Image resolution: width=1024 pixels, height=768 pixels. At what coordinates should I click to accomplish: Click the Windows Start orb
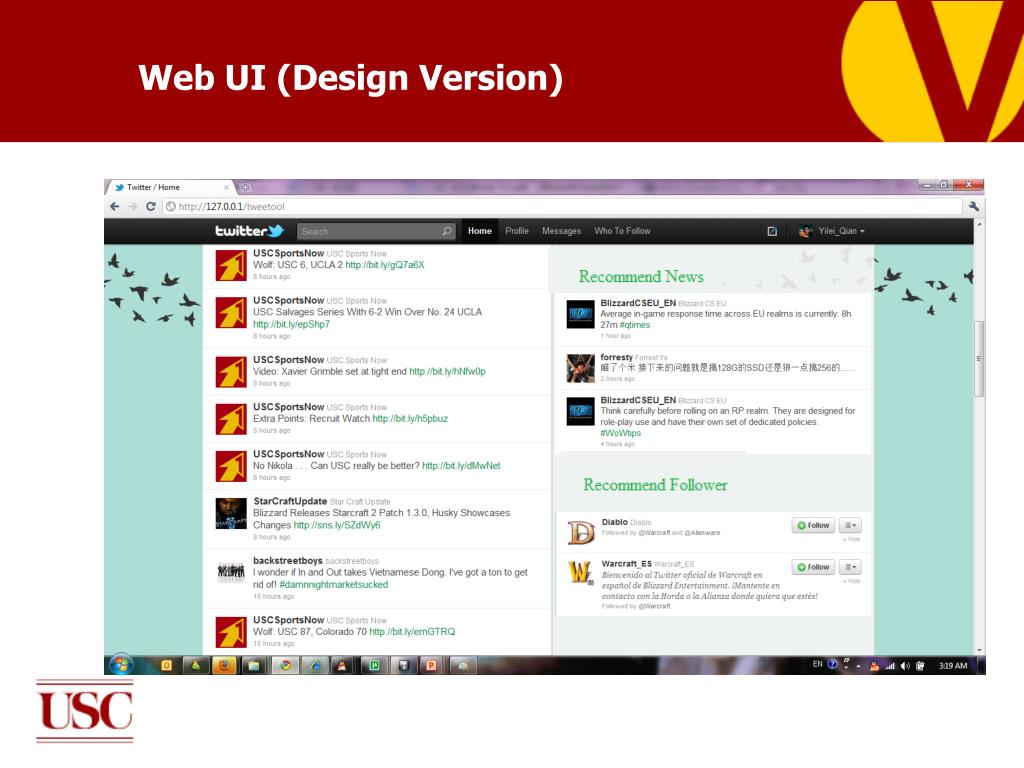[121, 665]
